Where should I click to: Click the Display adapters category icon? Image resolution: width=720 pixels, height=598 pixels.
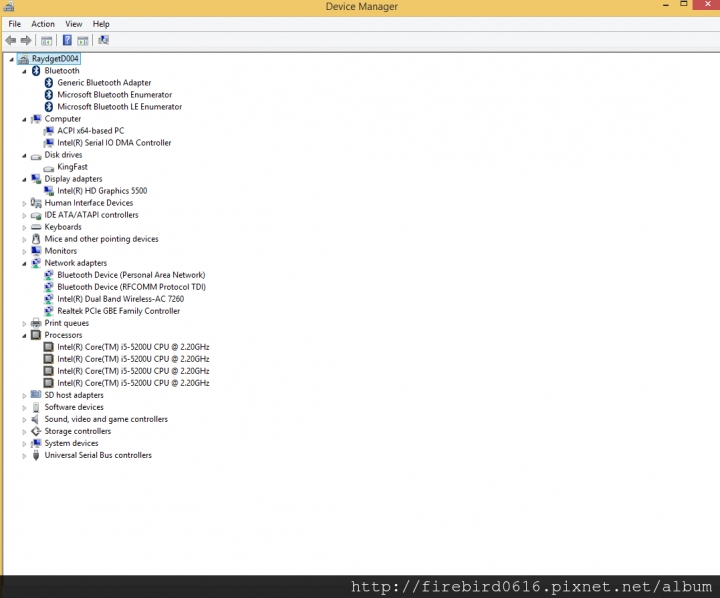click(x=36, y=179)
